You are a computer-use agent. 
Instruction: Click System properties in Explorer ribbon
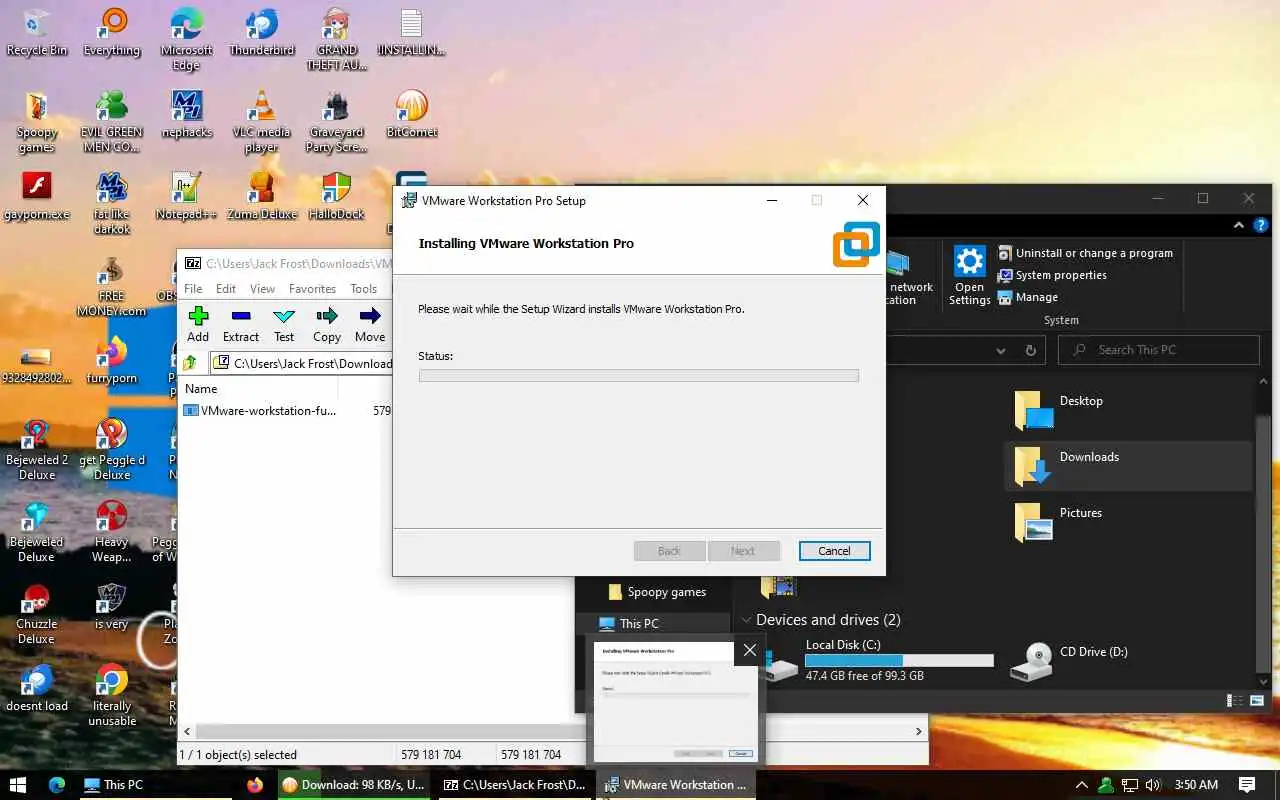(1052, 275)
